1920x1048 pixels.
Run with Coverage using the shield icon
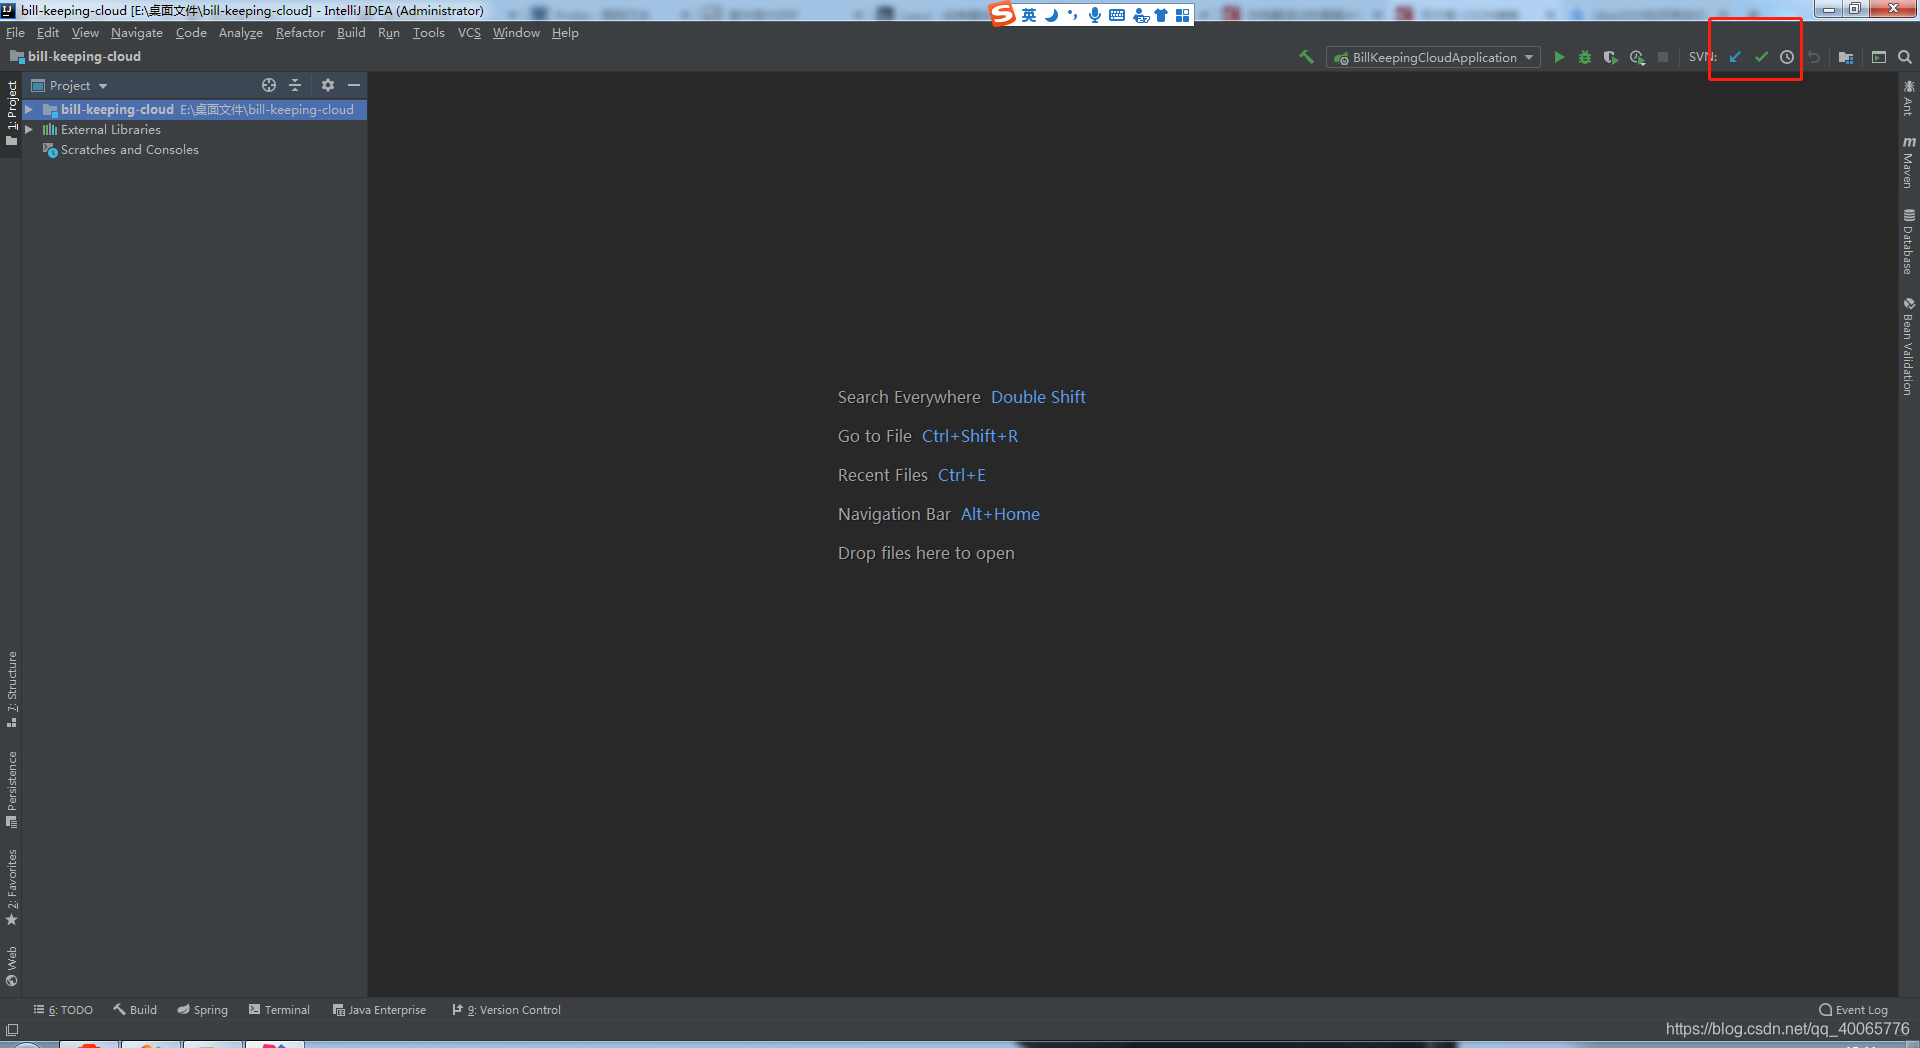click(1610, 57)
